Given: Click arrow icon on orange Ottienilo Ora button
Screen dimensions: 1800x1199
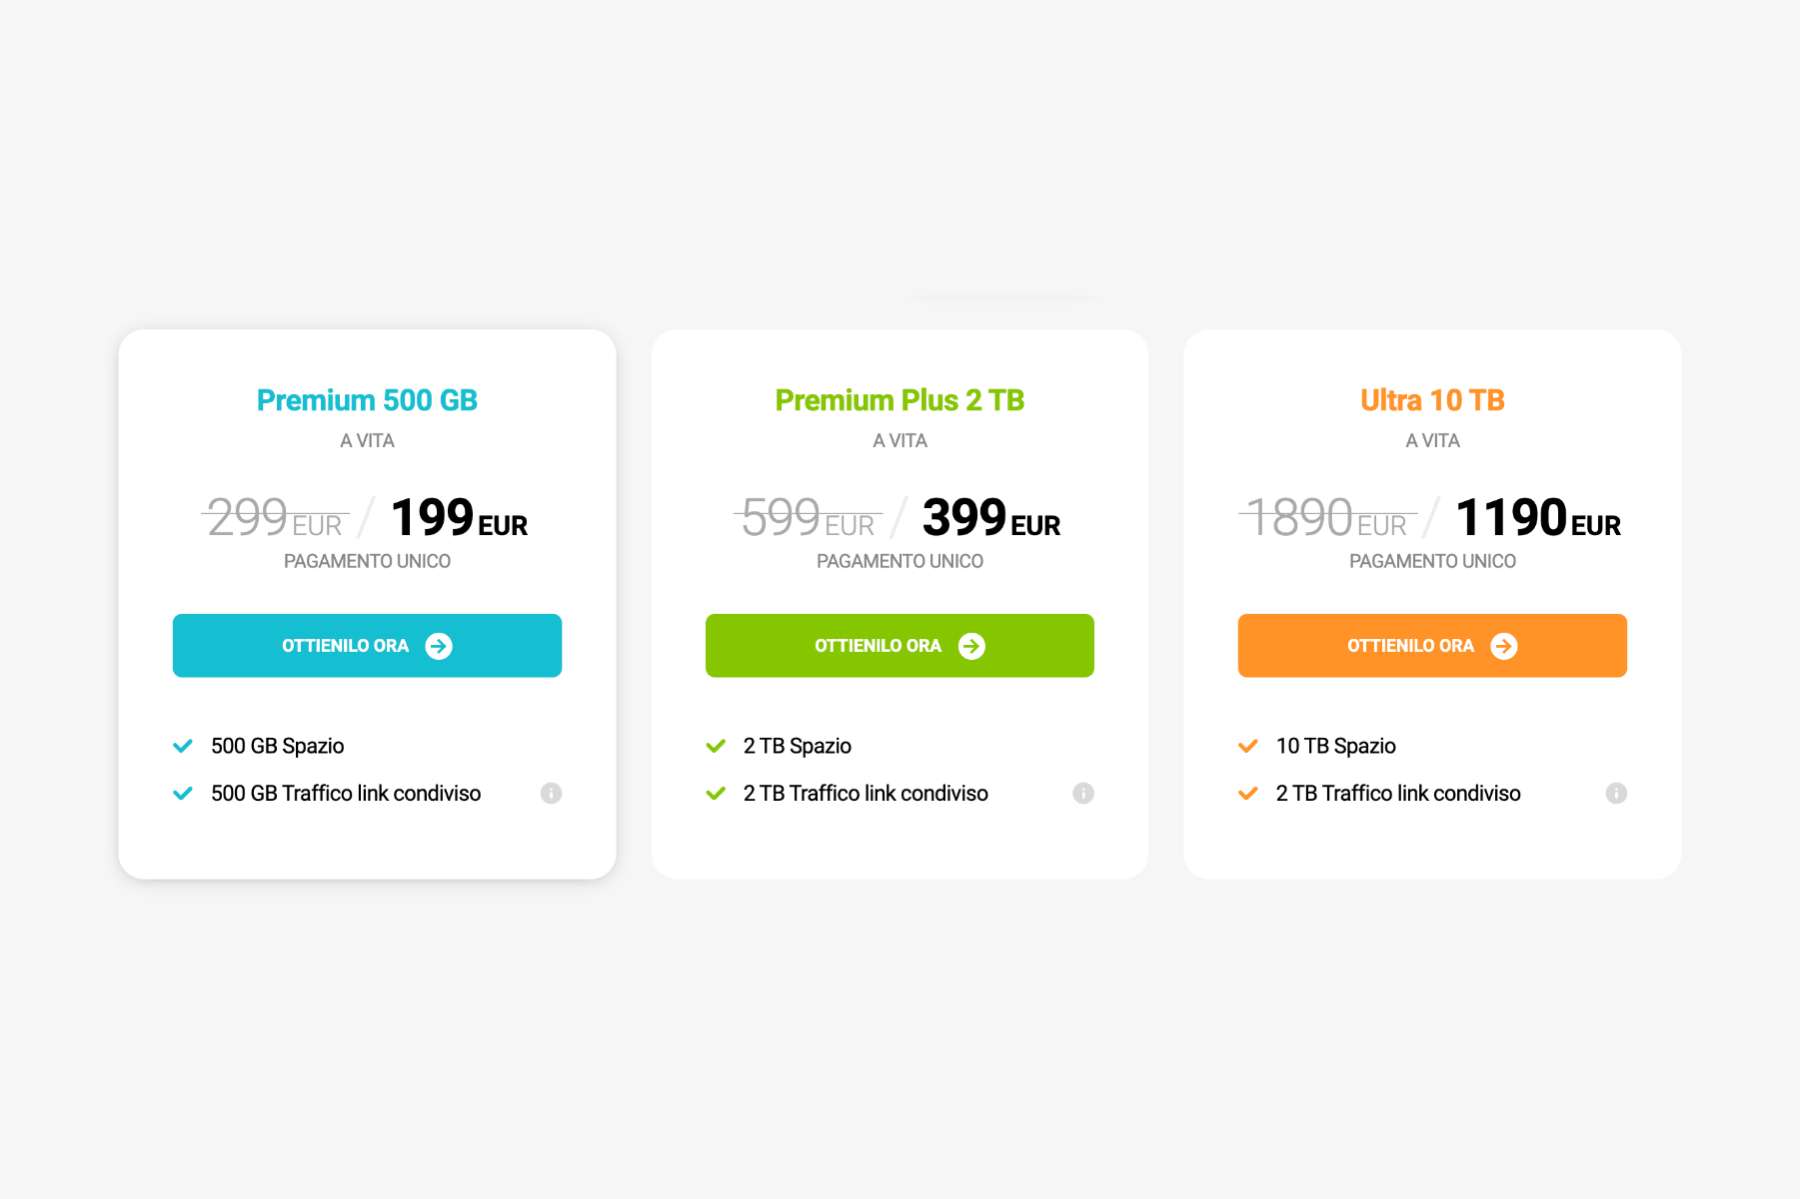Looking at the screenshot, I should point(1504,646).
